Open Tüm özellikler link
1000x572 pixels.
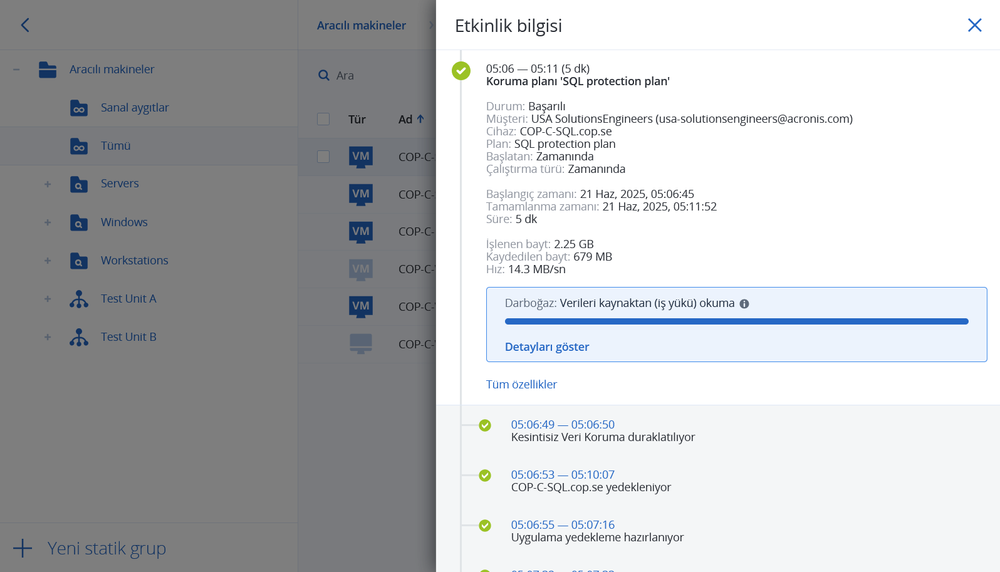[x=521, y=385]
